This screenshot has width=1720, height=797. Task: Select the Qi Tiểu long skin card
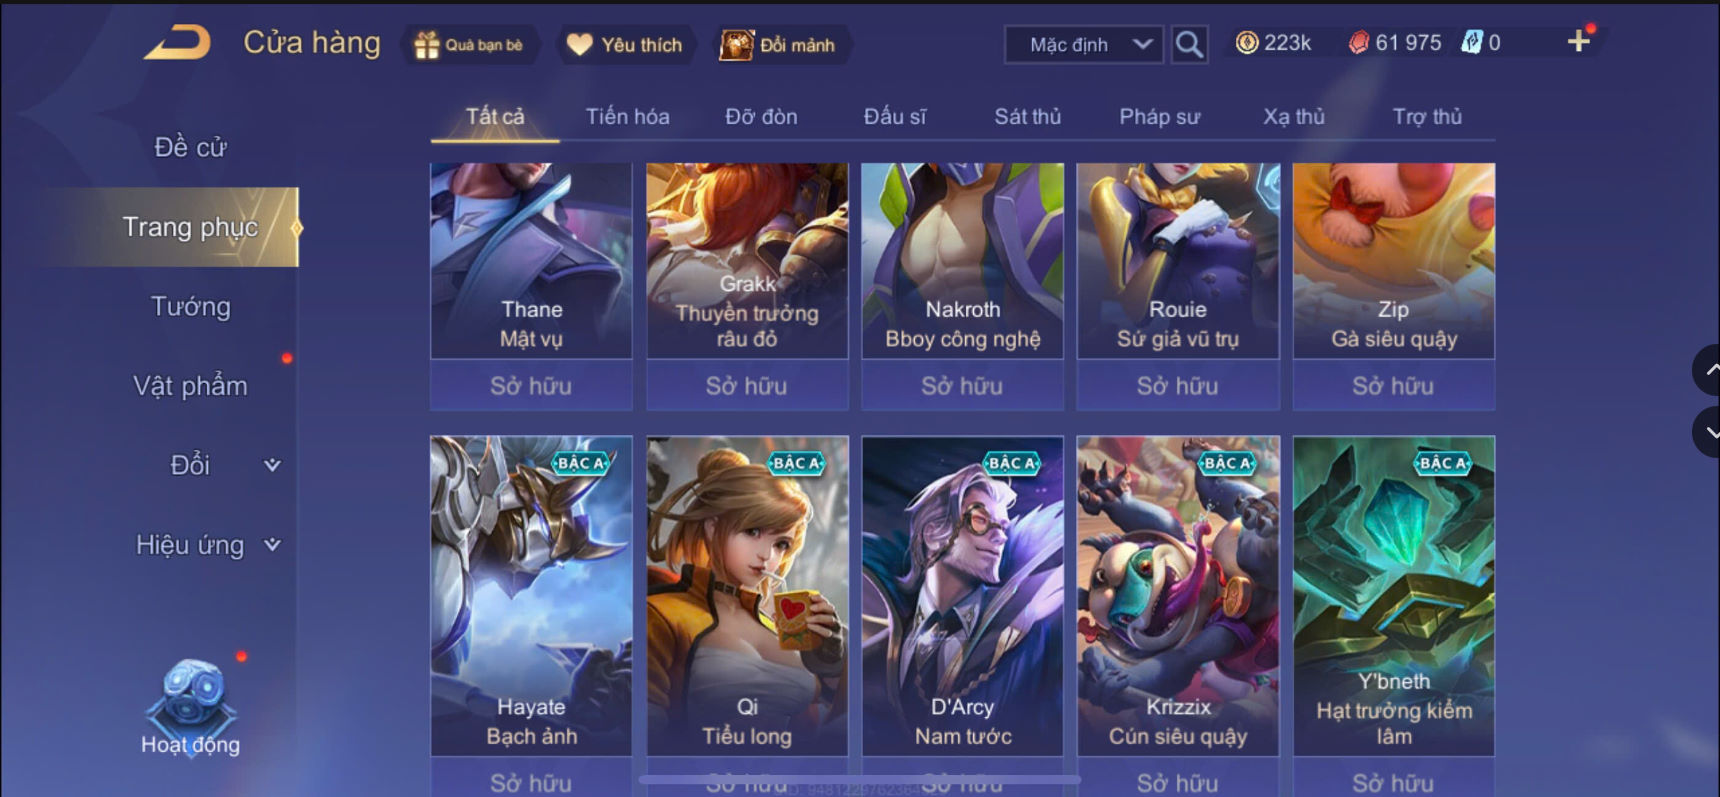pyautogui.click(x=747, y=596)
